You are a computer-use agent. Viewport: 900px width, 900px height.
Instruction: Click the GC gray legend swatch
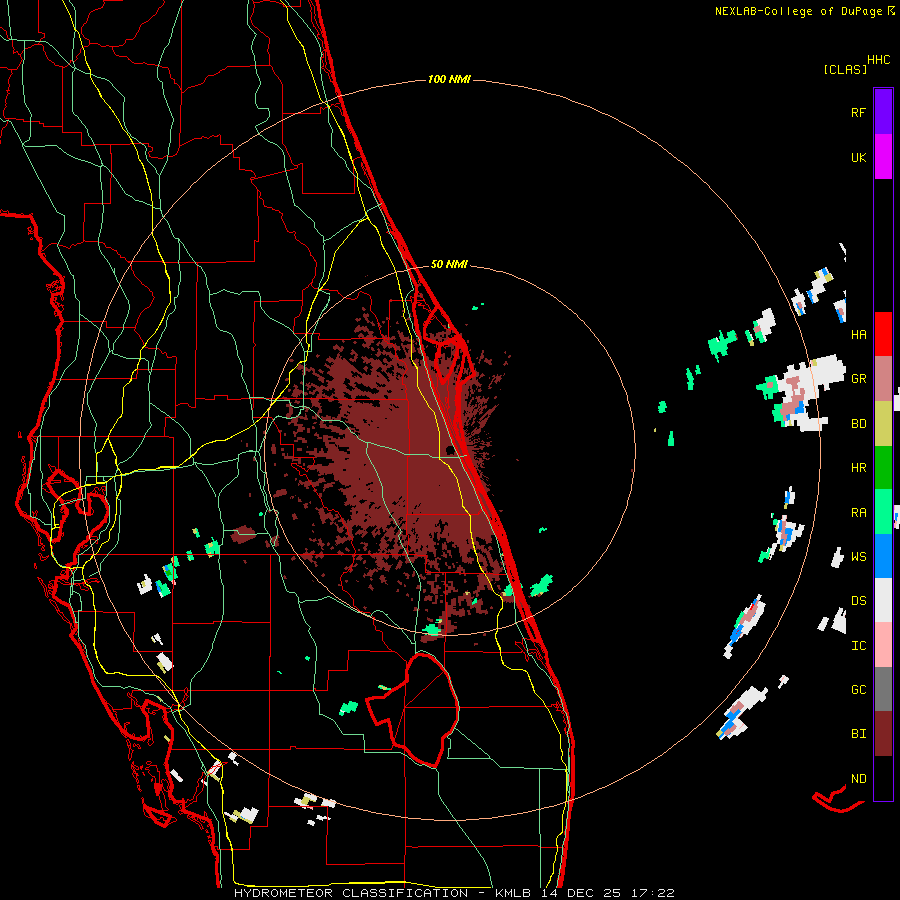pos(883,689)
